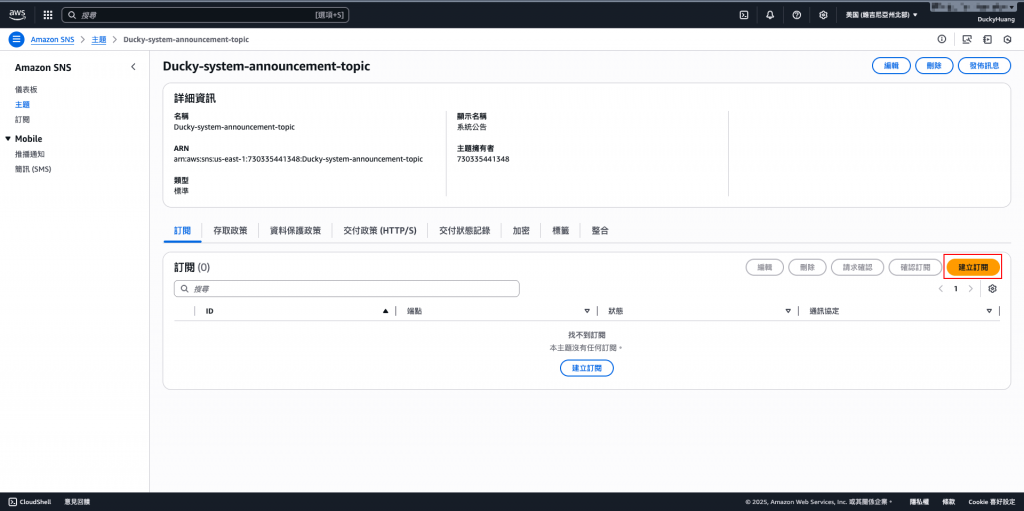This screenshot has width=1024, height=511.
Task: Click the 刪除 button for the topic
Action: (x=934, y=66)
